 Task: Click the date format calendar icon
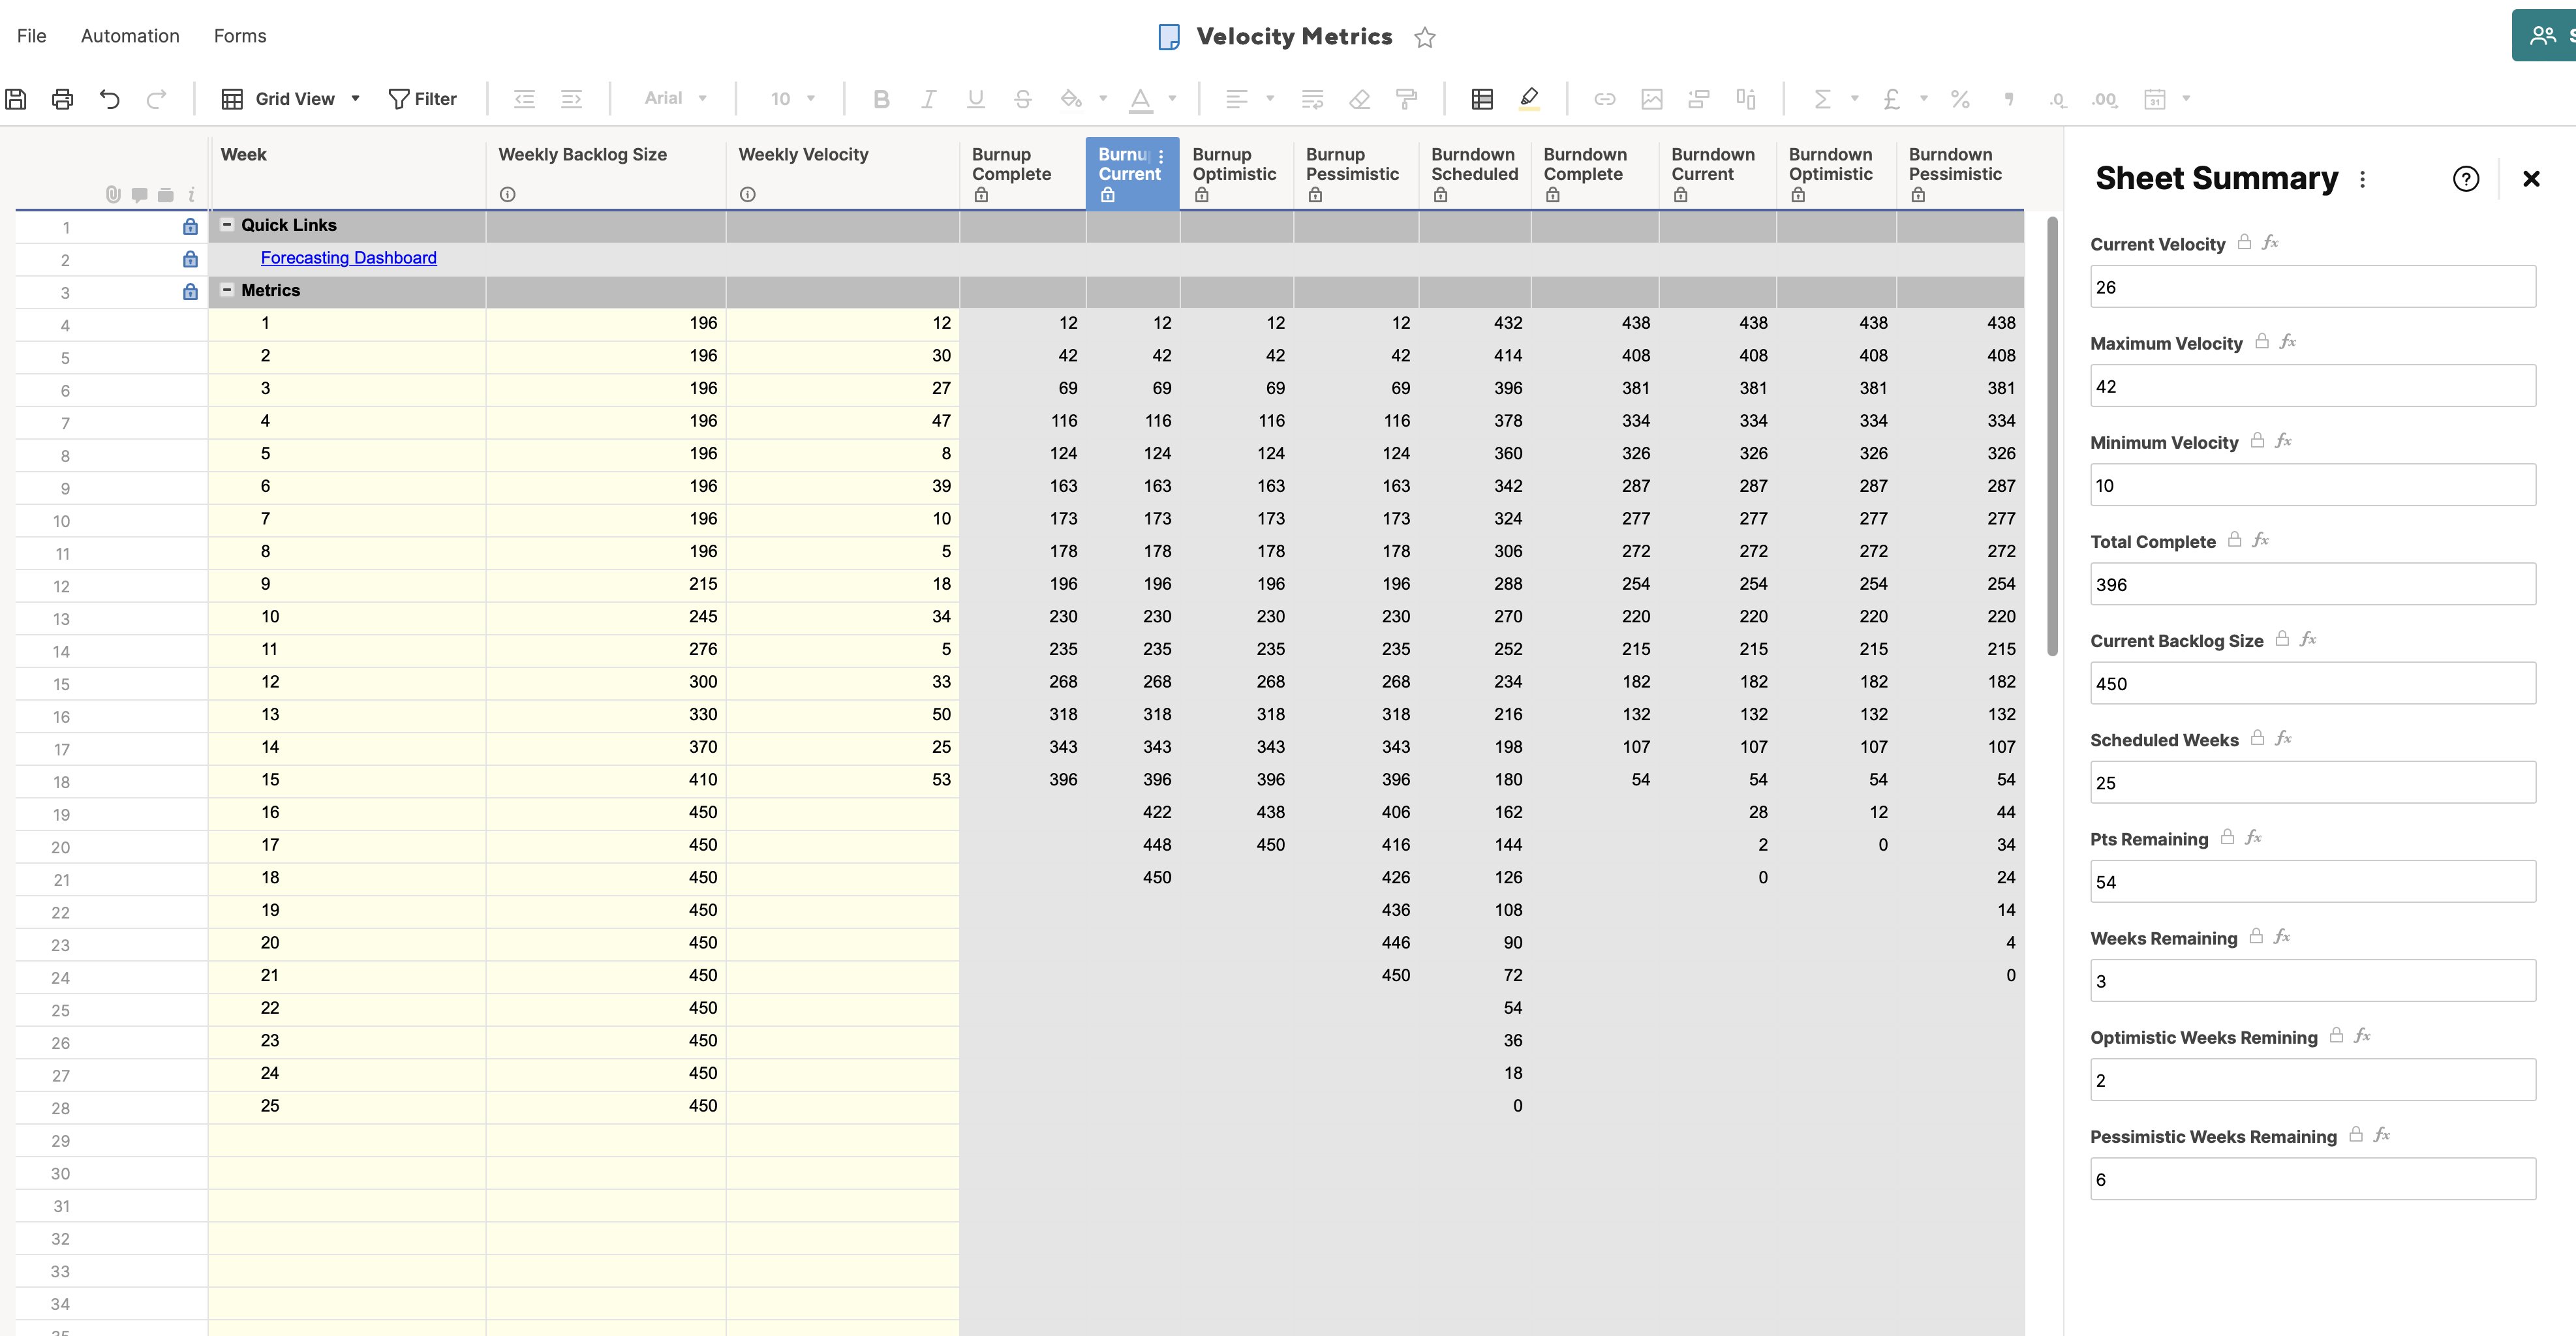2155,99
